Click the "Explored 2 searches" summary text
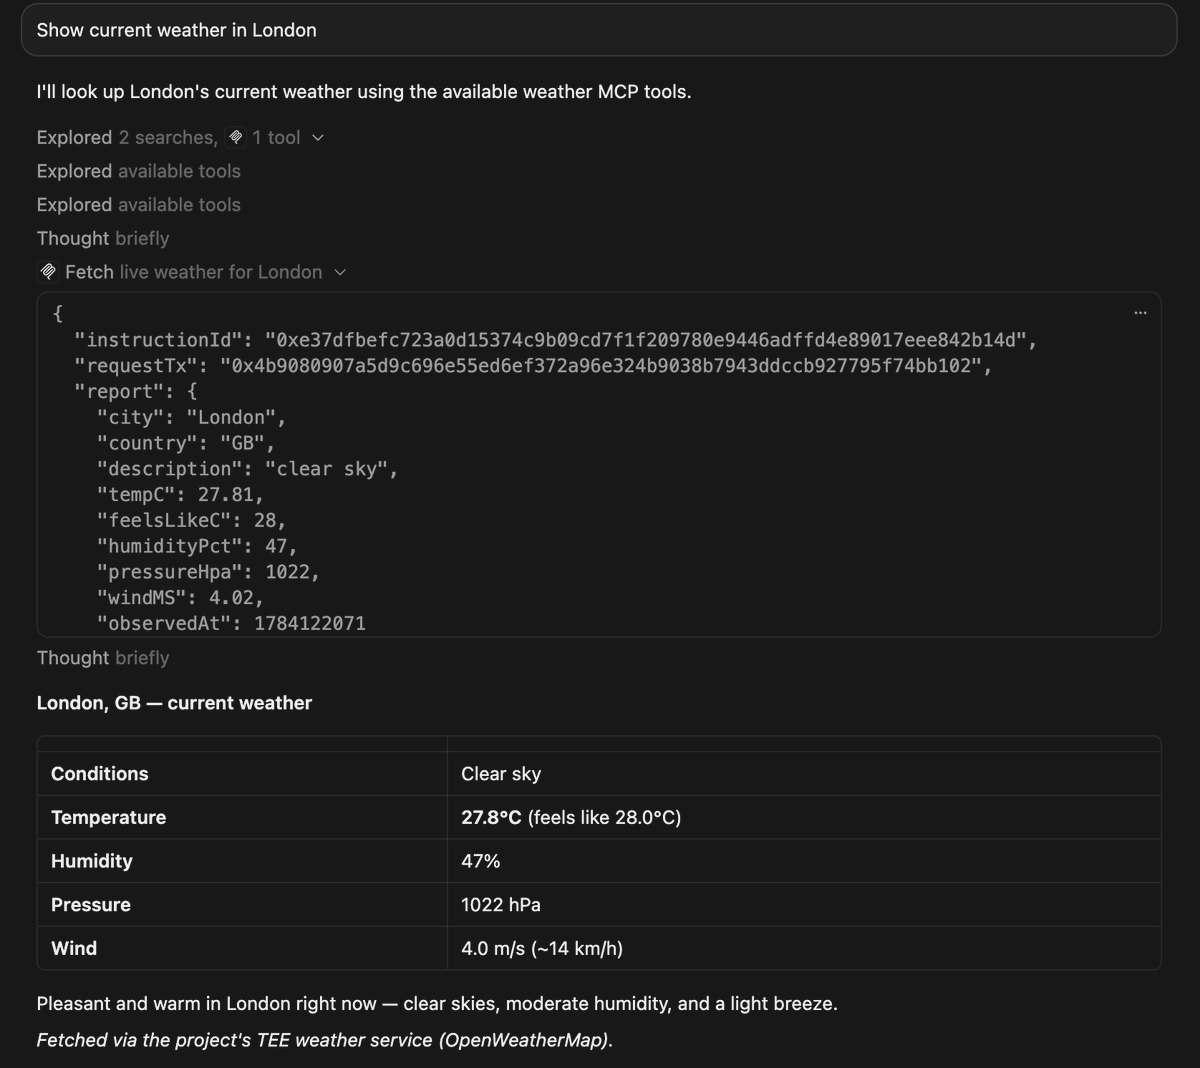Screen dimensions: 1200x1068 tap(127, 138)
